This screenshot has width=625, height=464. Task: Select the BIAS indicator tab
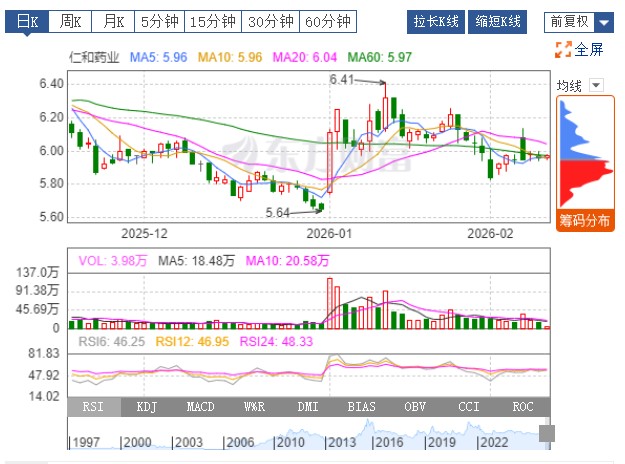[362, 407]
